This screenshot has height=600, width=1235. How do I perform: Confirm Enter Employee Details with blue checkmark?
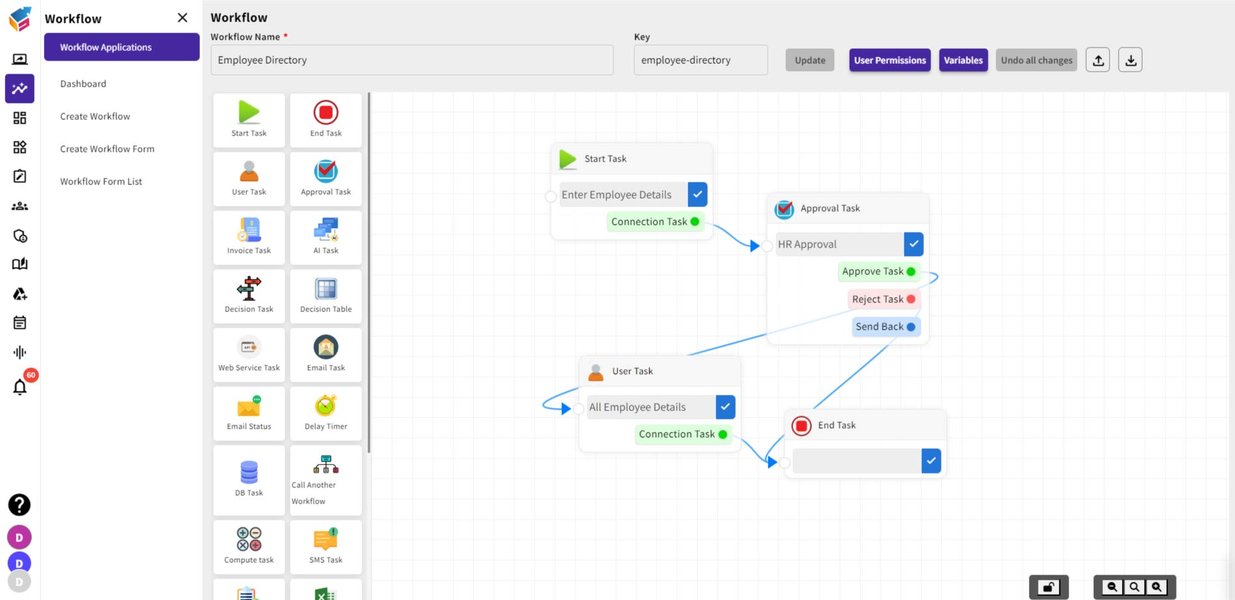(698, 195)
